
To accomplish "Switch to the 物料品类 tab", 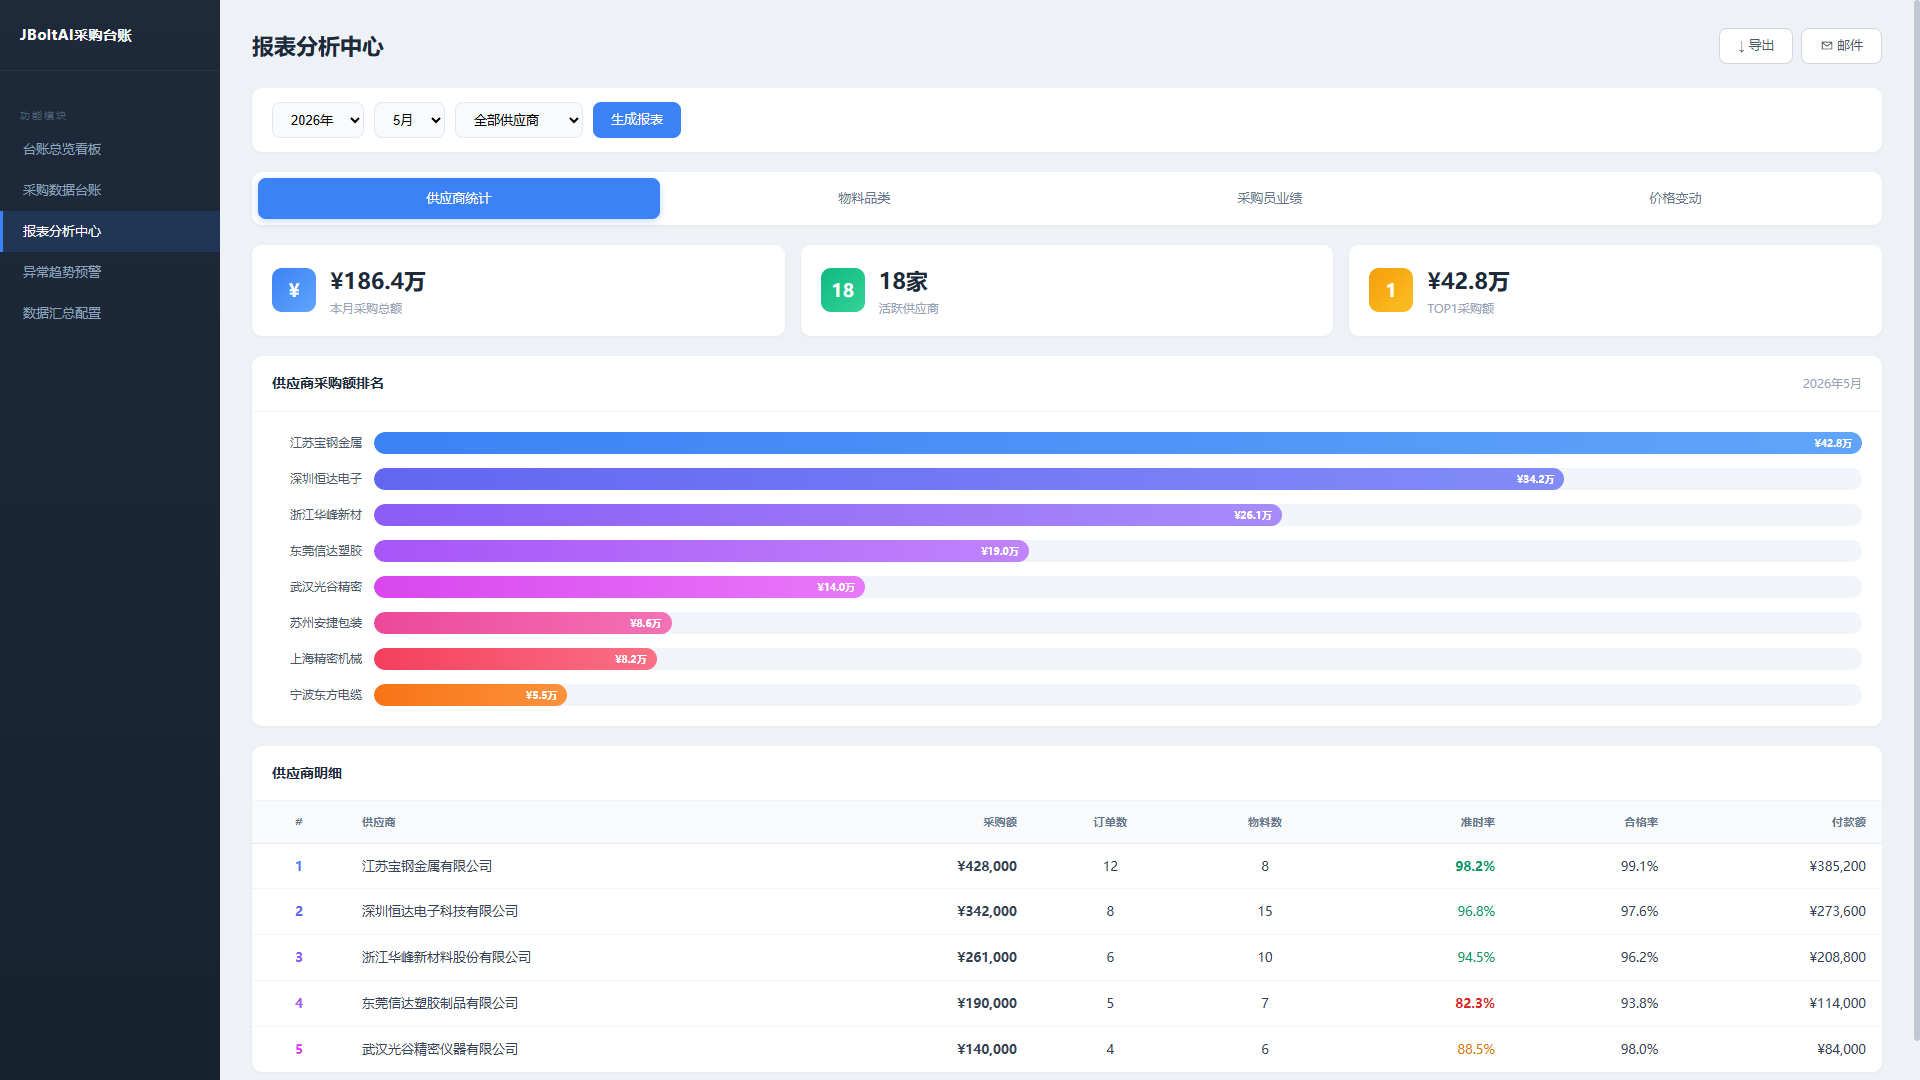I will [864, 198].
